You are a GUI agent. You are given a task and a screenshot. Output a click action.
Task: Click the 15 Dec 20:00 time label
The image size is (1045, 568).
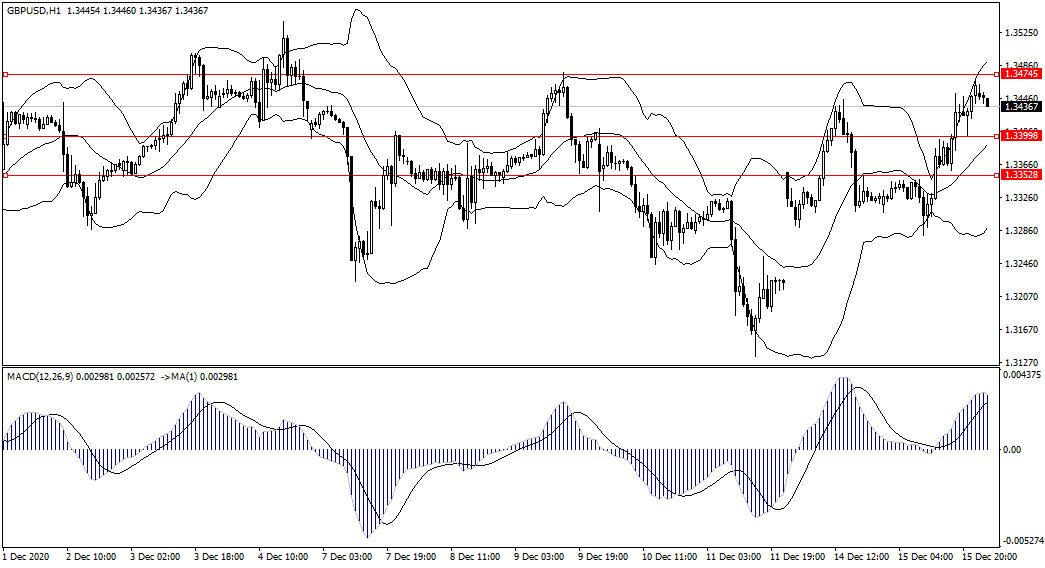[991, 555]
